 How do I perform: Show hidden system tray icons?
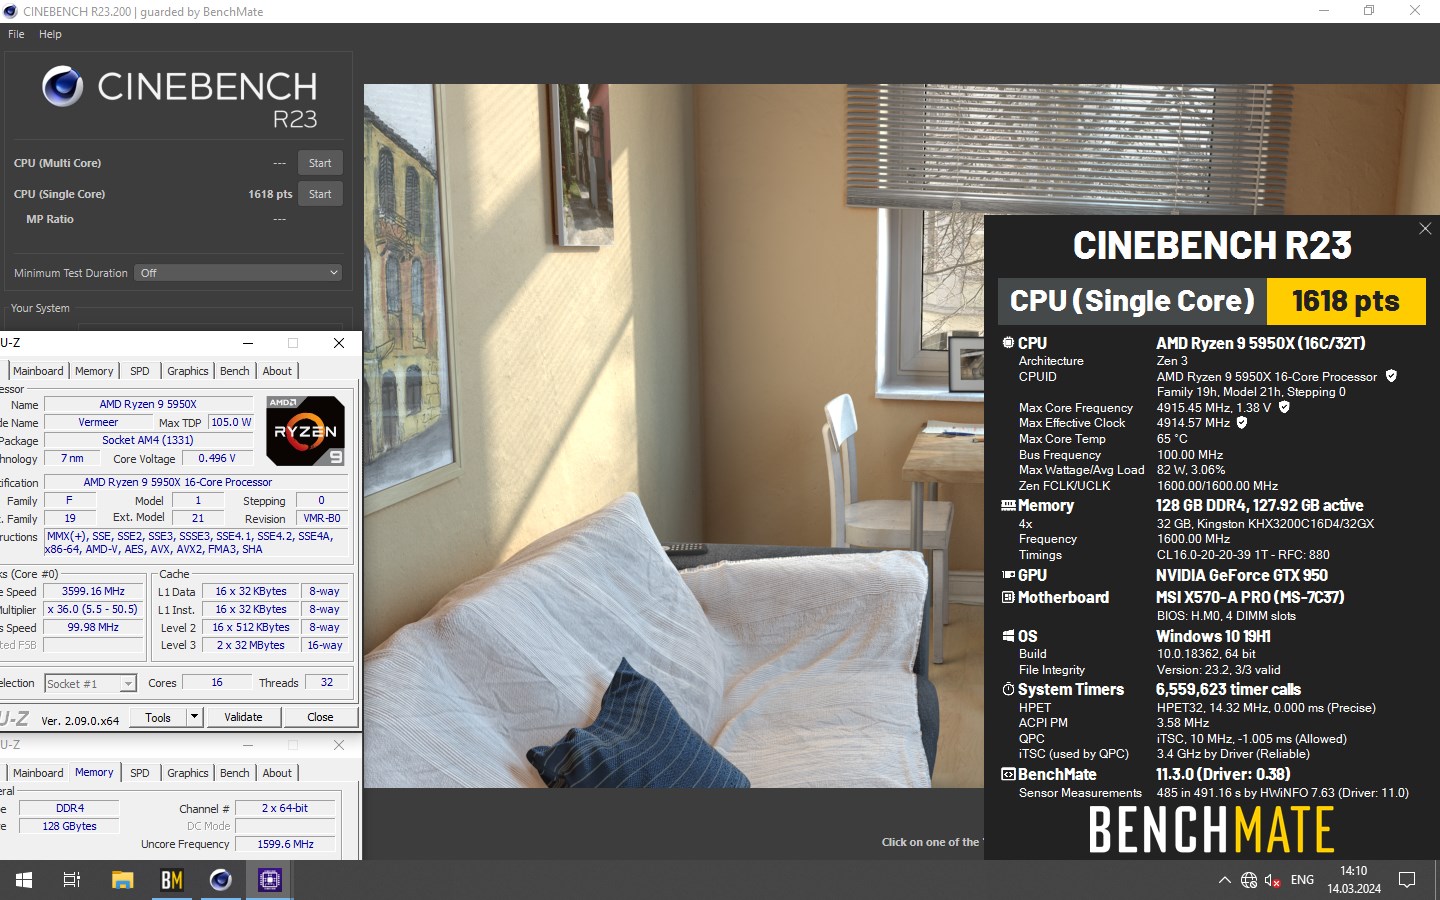point(1224,880)
